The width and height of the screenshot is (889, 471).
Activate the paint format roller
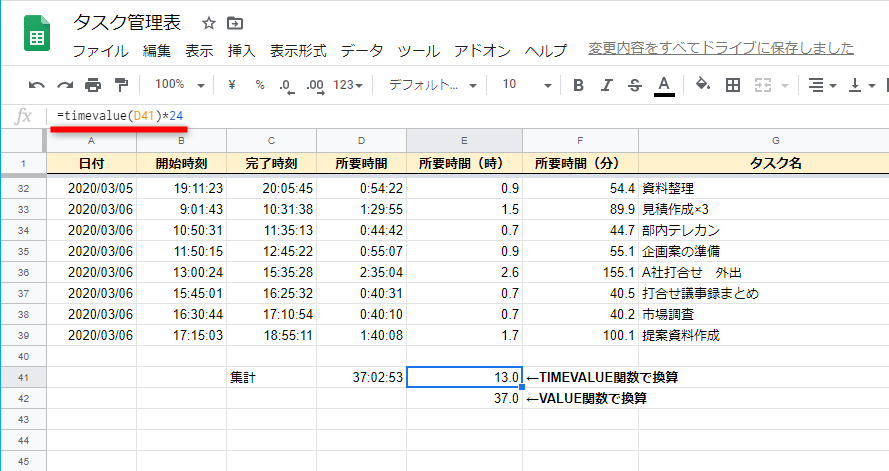(x=121, y=86)
